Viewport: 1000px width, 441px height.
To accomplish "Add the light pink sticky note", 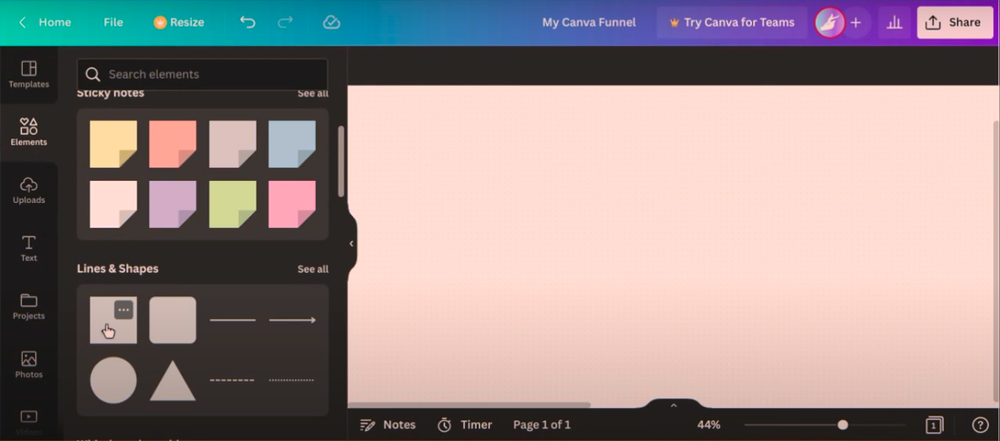I will click(113, 204).
